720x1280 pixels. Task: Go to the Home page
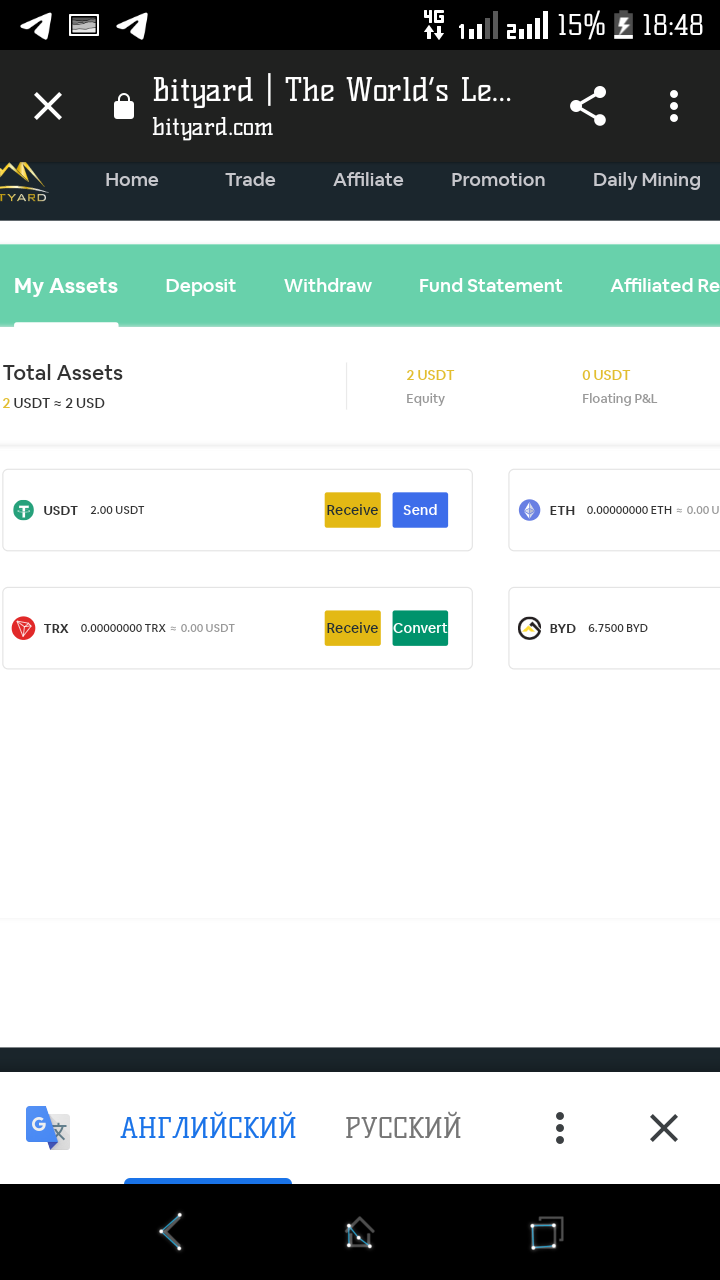pyautogui.click(x=132, y=180)
